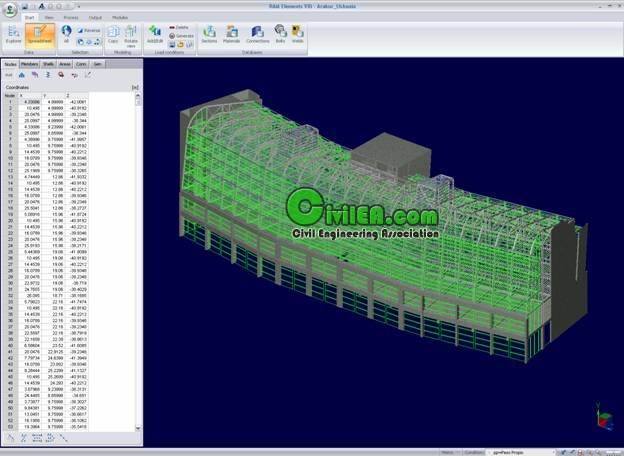Click the units bracket toggle beside Coordinates
The width and height of the screenshot is (624, 456).
point(135,88)
